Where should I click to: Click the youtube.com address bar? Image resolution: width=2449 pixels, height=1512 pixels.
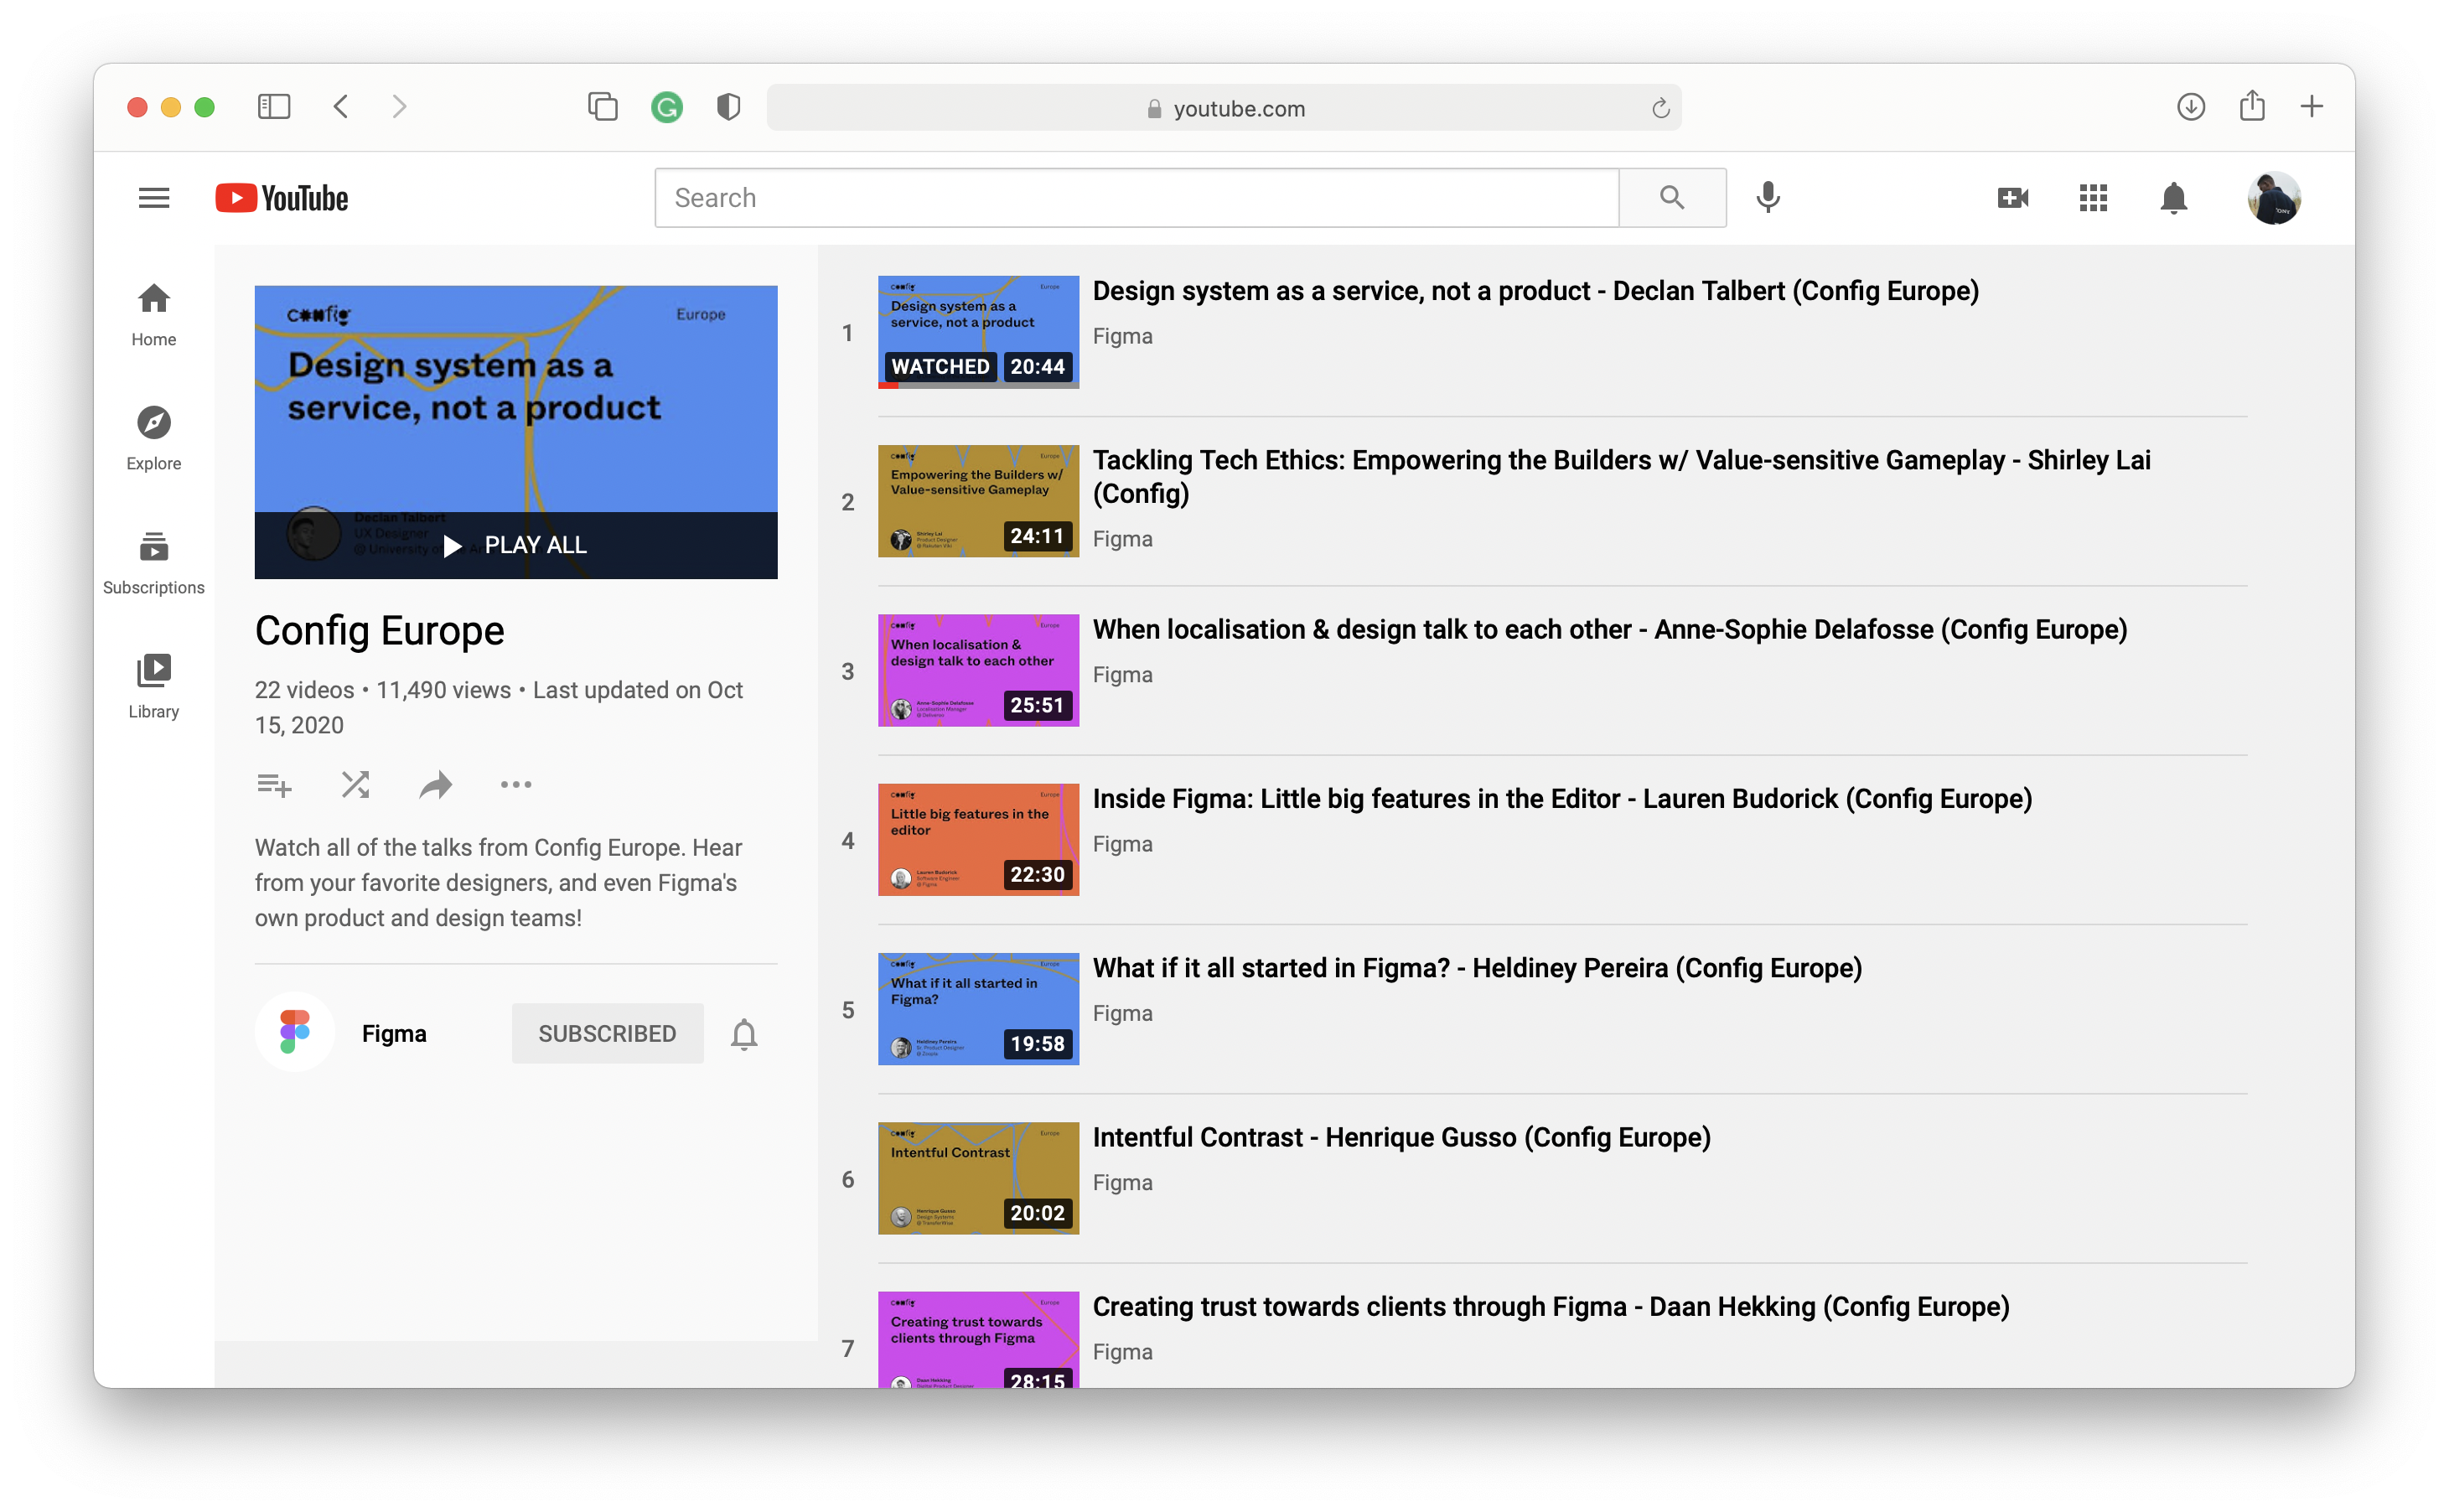pos(1223,108)
